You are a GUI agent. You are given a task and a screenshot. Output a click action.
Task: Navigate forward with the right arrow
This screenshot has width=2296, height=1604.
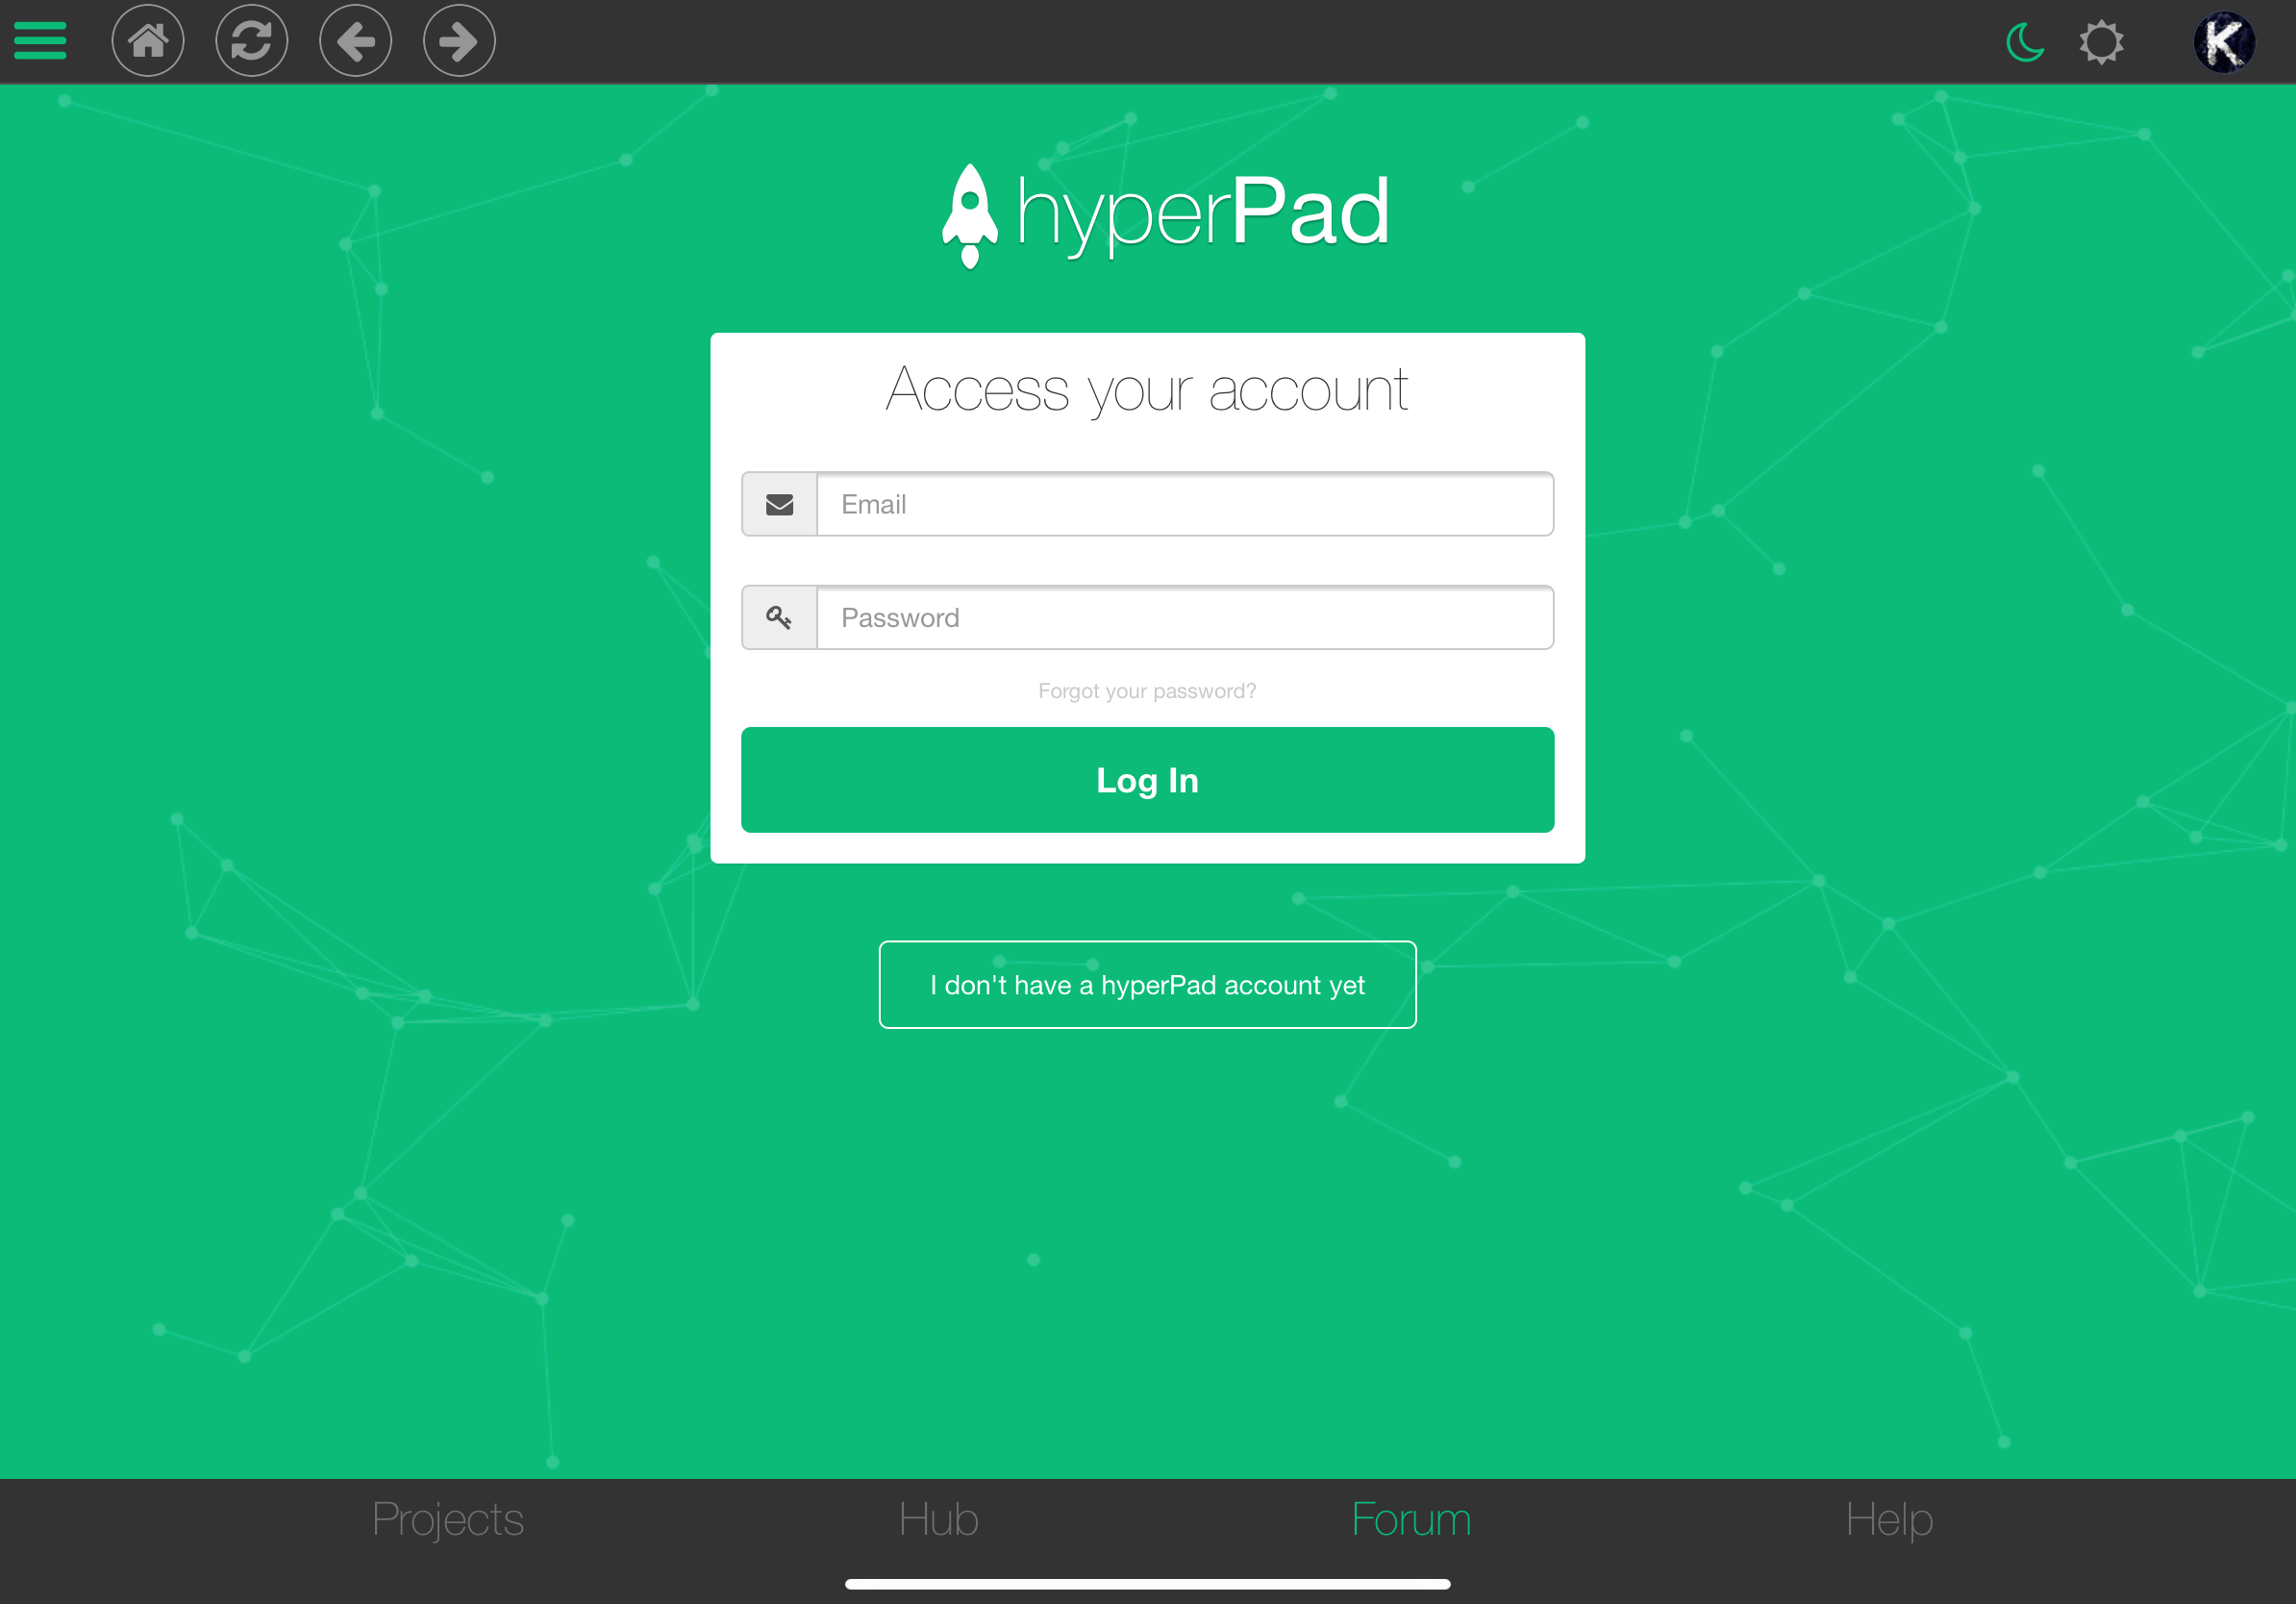tap(459, 41)
